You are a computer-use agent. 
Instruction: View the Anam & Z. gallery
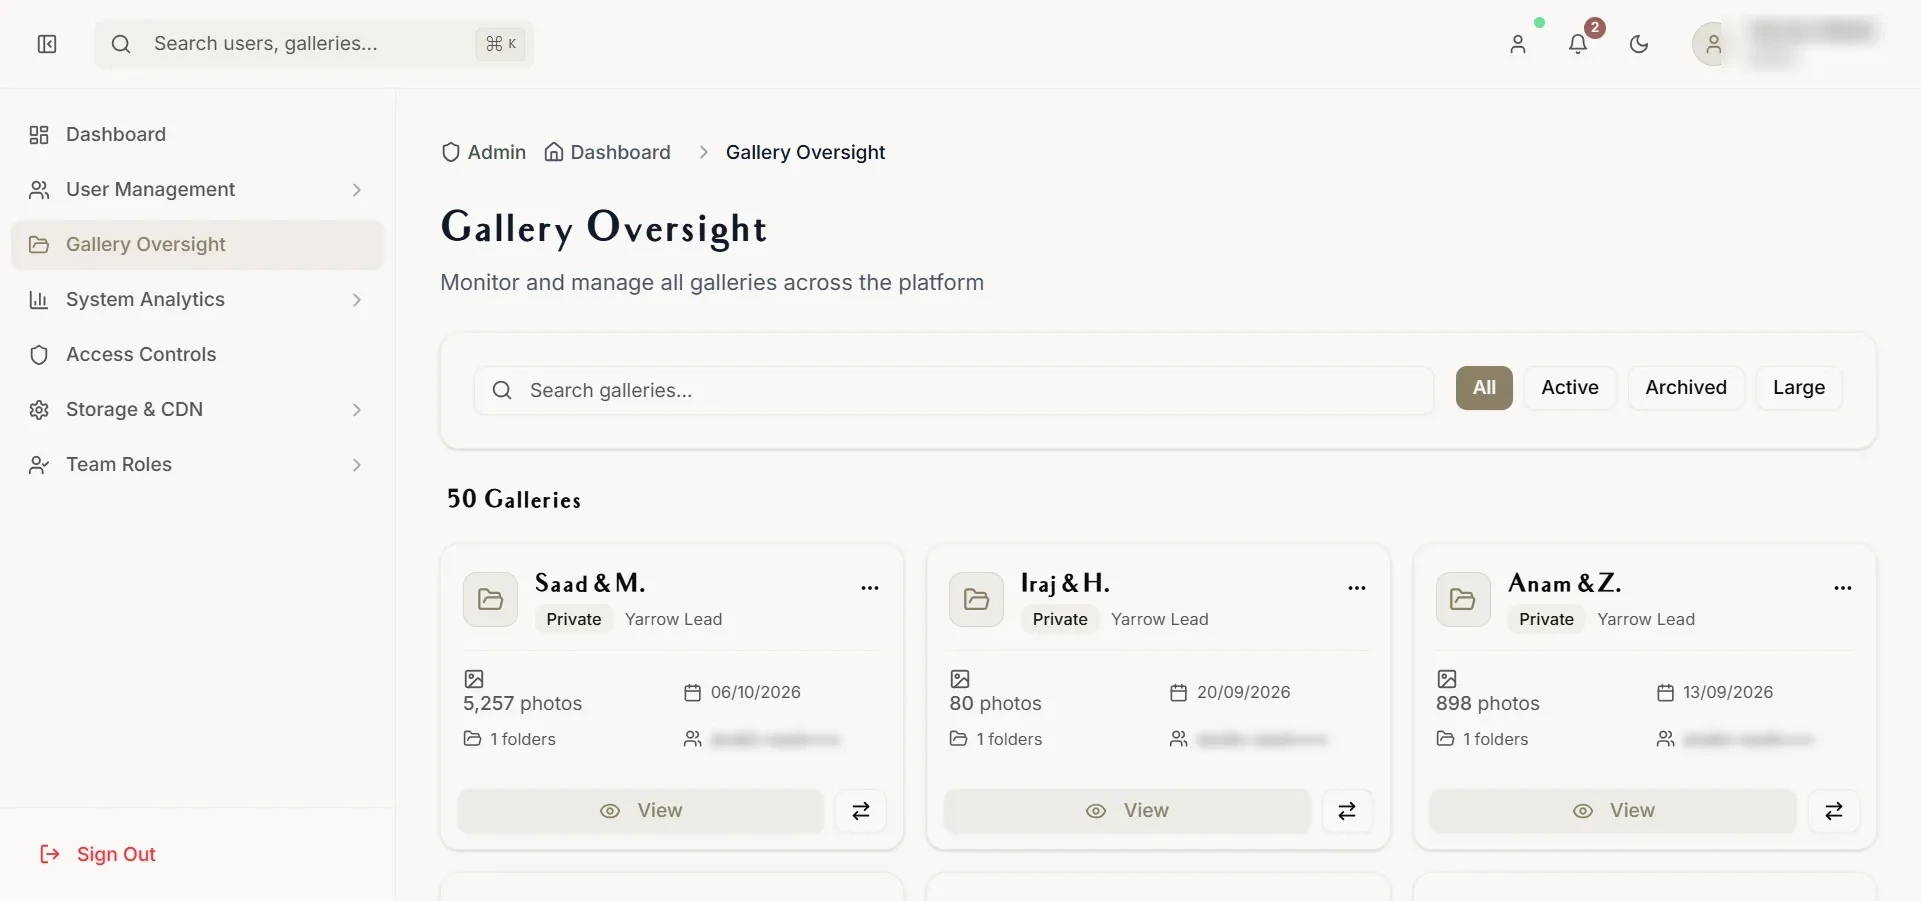[x=1613, y=811]
